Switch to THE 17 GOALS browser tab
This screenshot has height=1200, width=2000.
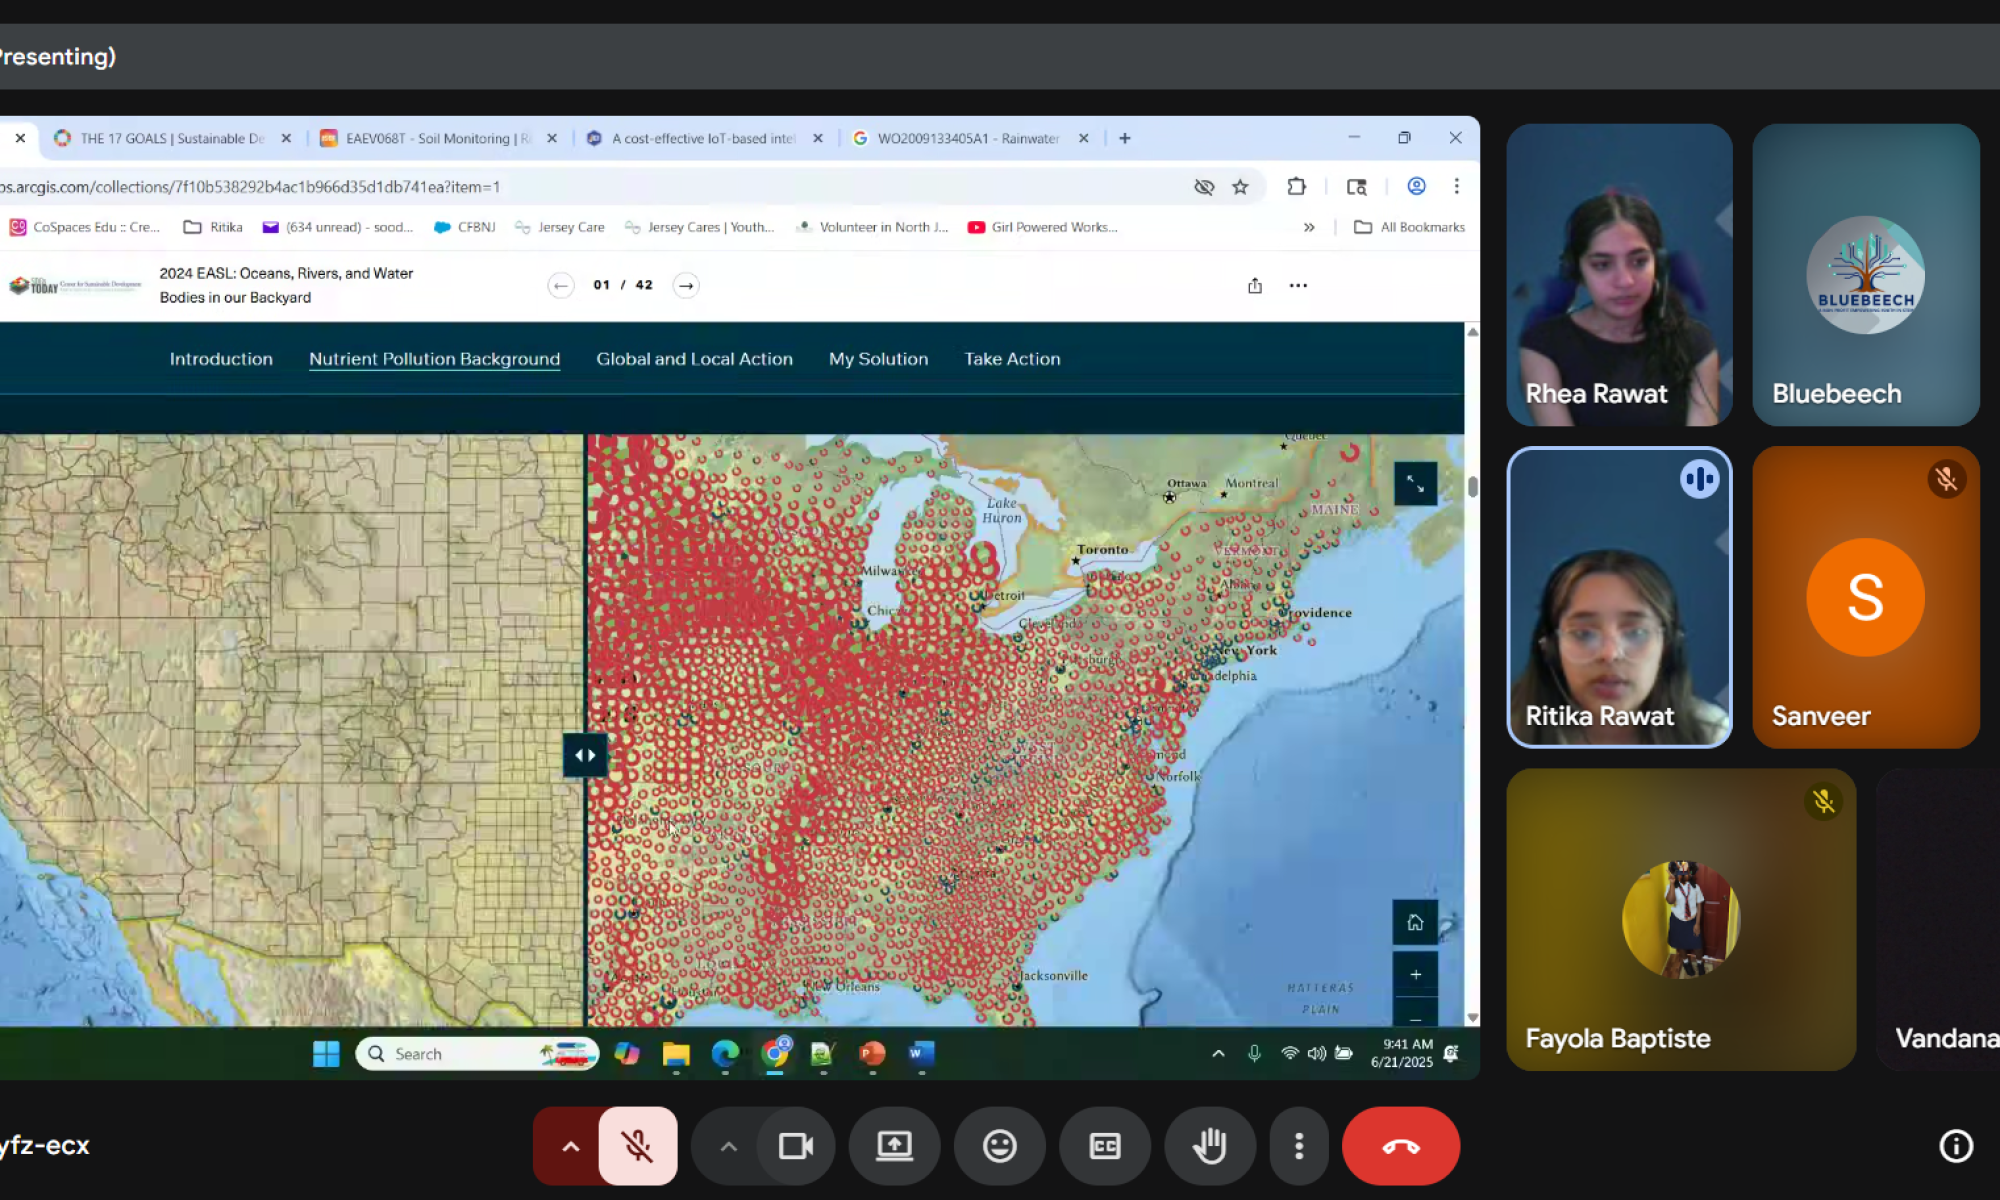point(172,138)
